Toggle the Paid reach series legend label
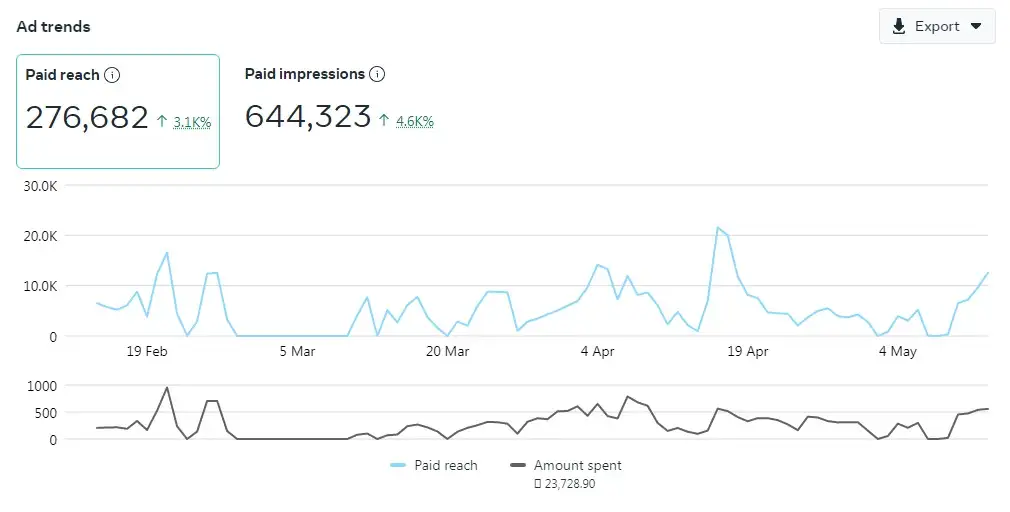The image size is (1010, 512). coord(446,466)
